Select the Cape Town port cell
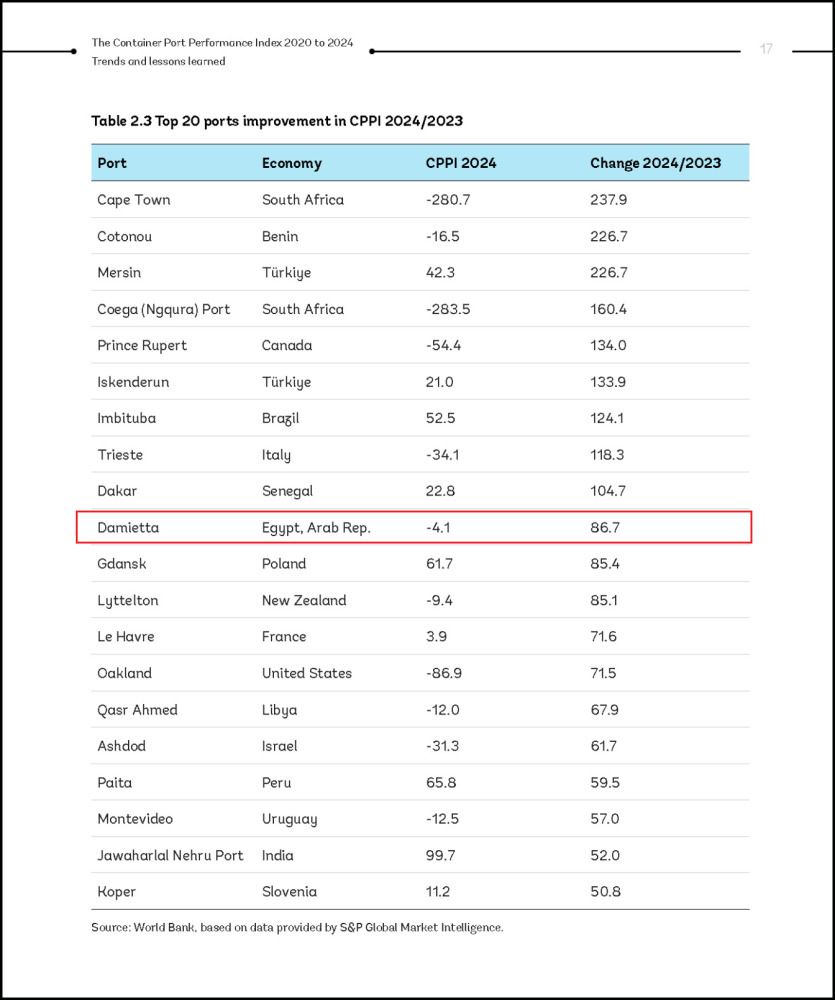Screen dimensions: 835x1000 (133, 200)
